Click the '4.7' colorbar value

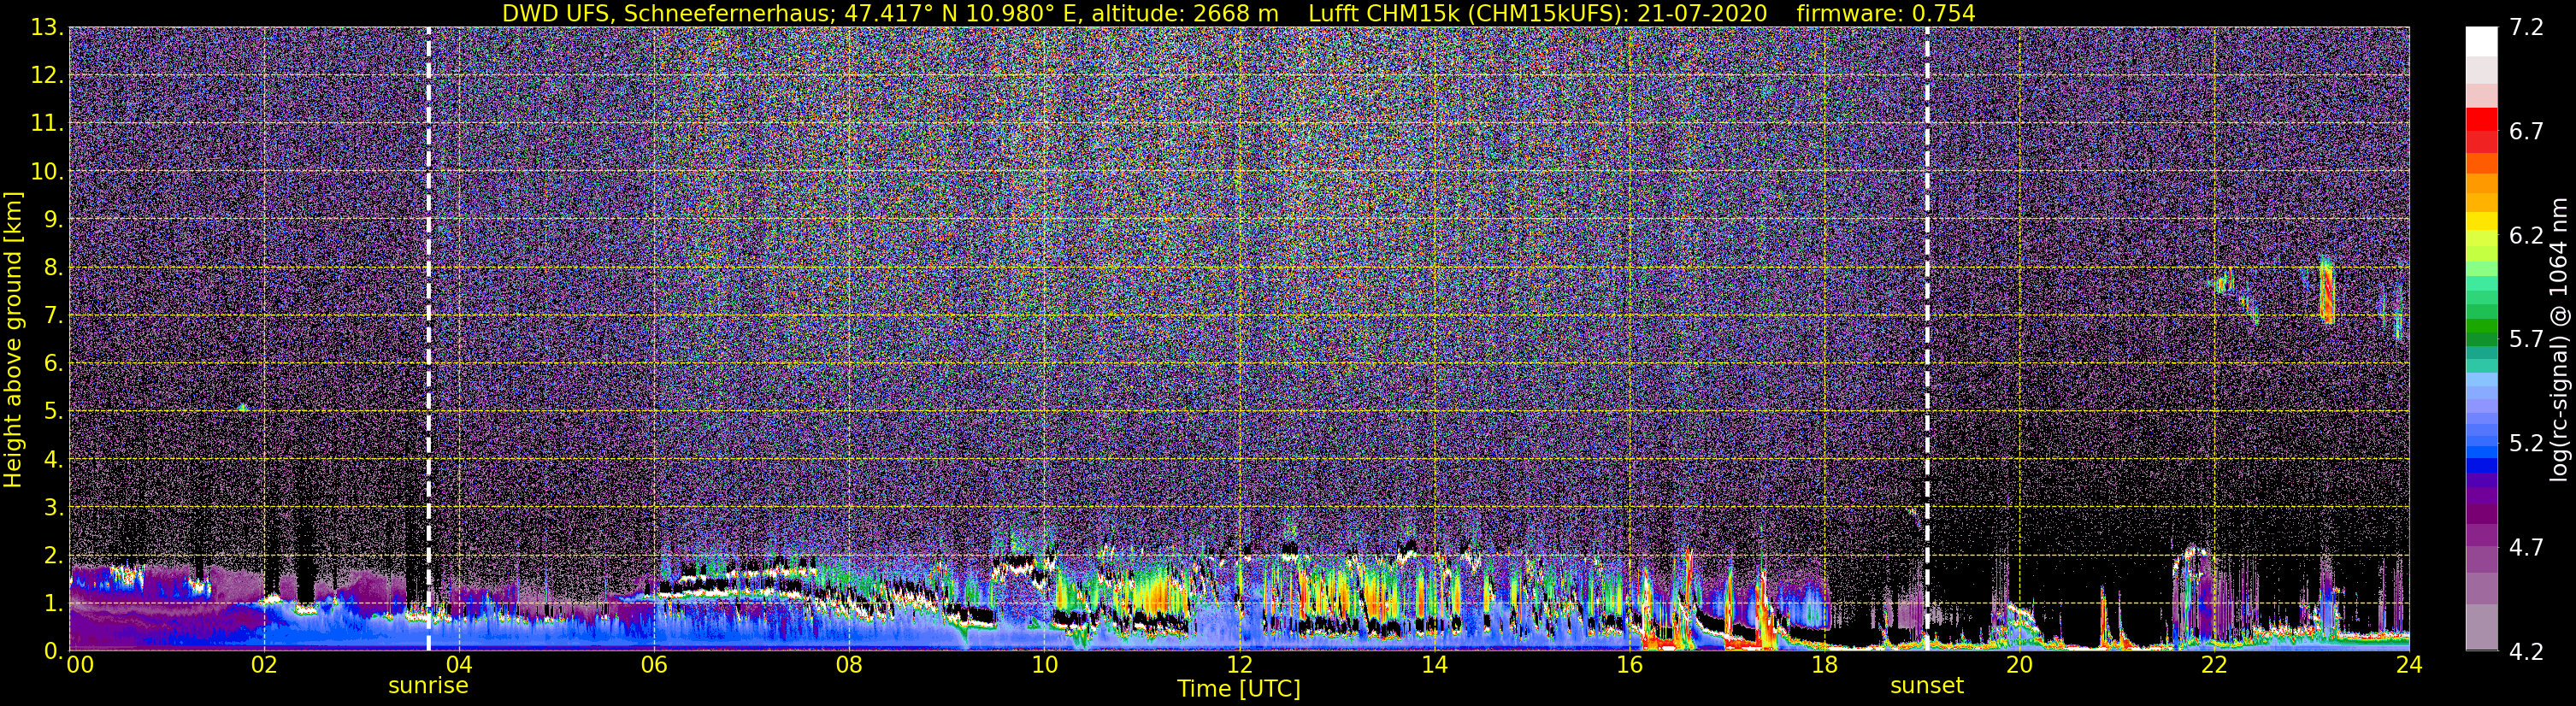click(2526, 547)
